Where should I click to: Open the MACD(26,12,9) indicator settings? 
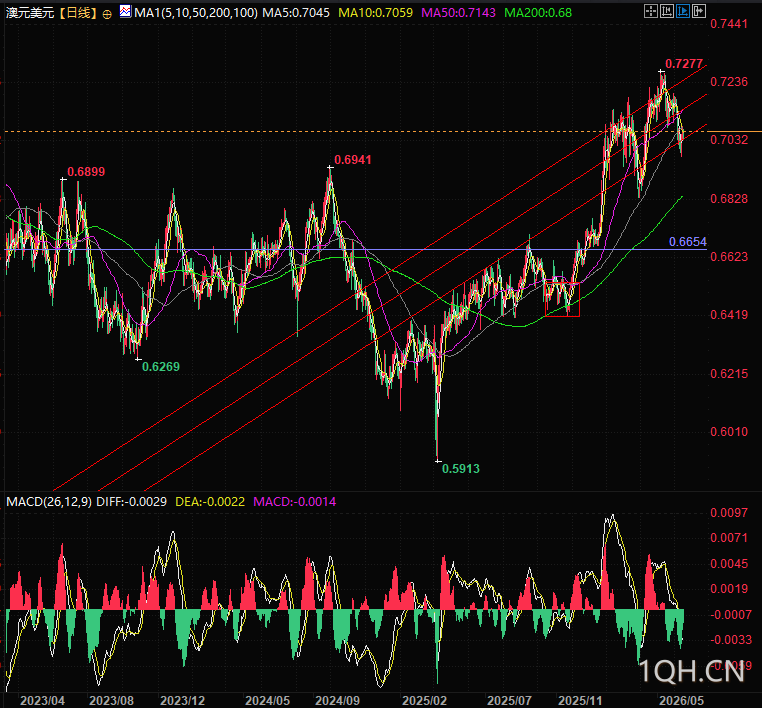[49, 501]
